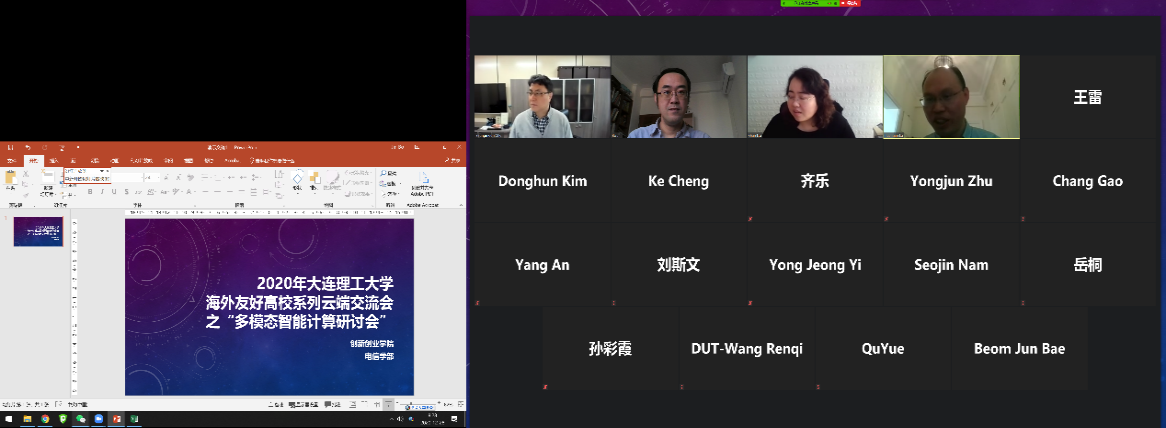Viewport: 1166px width, 428px height.
Task: Open the File menu tab
Action: click(10, 160)
